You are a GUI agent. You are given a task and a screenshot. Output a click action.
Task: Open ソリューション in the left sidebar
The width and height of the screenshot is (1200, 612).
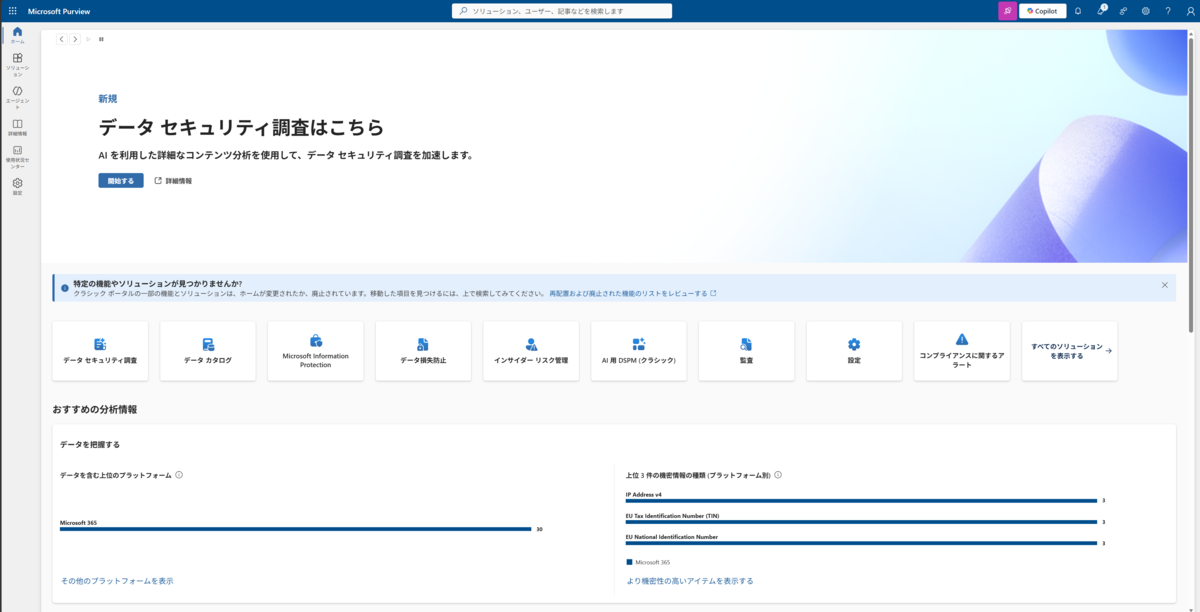(17, 65)
